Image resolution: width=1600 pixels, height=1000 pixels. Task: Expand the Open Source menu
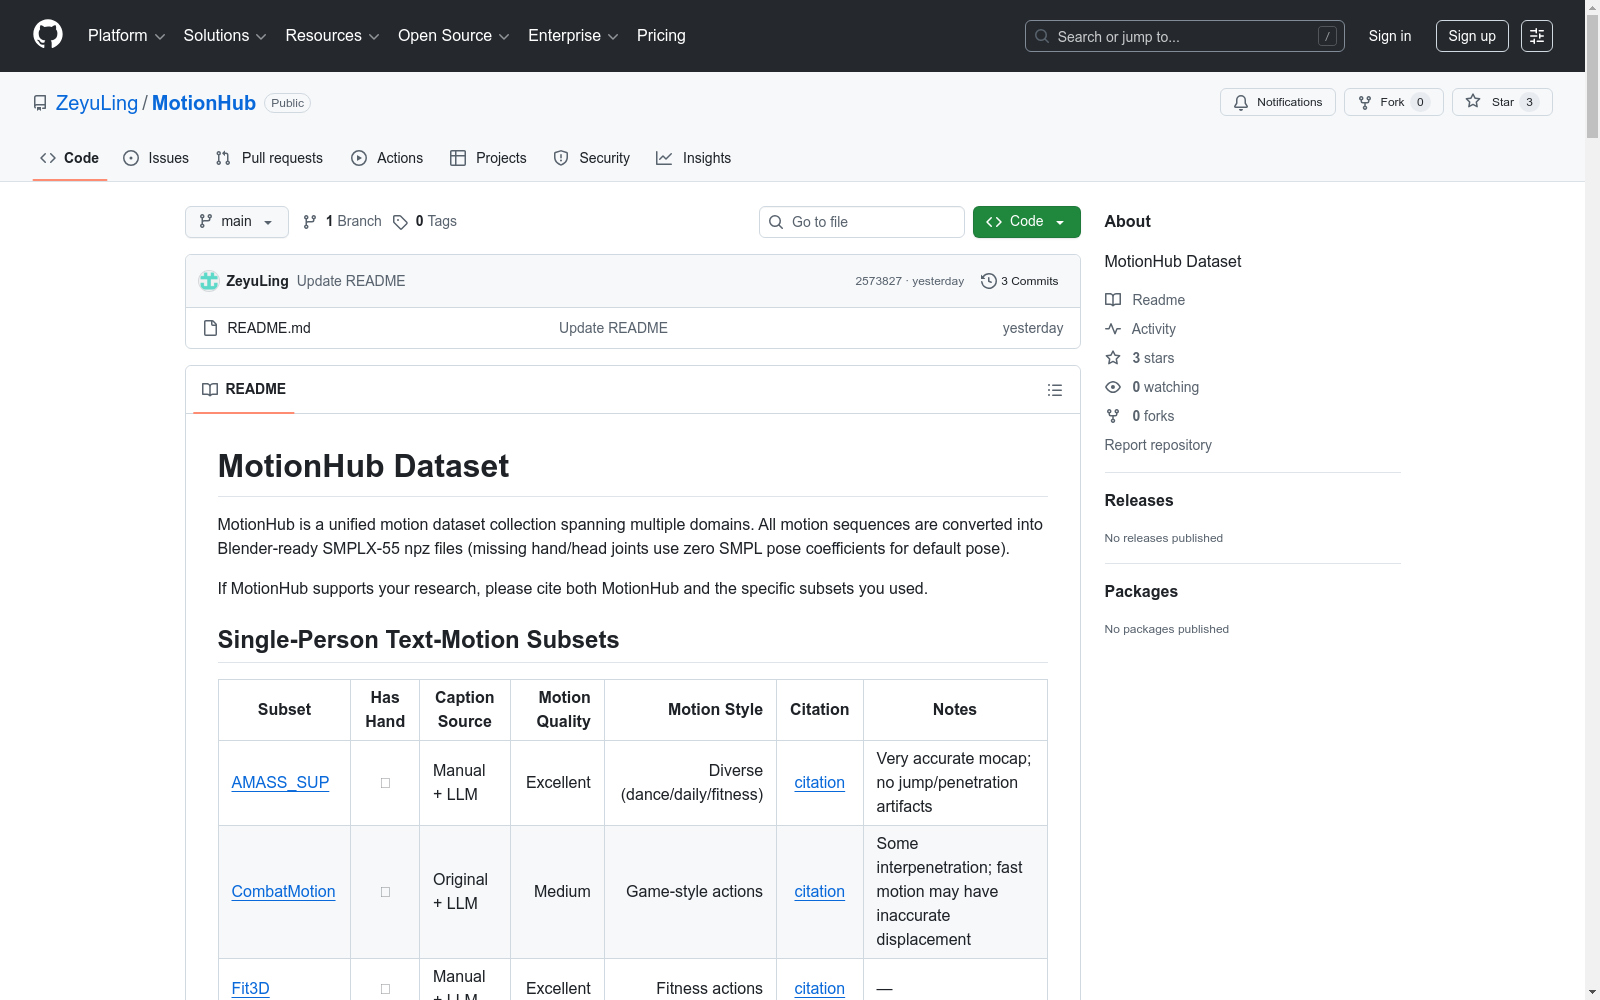coord(454,36)
